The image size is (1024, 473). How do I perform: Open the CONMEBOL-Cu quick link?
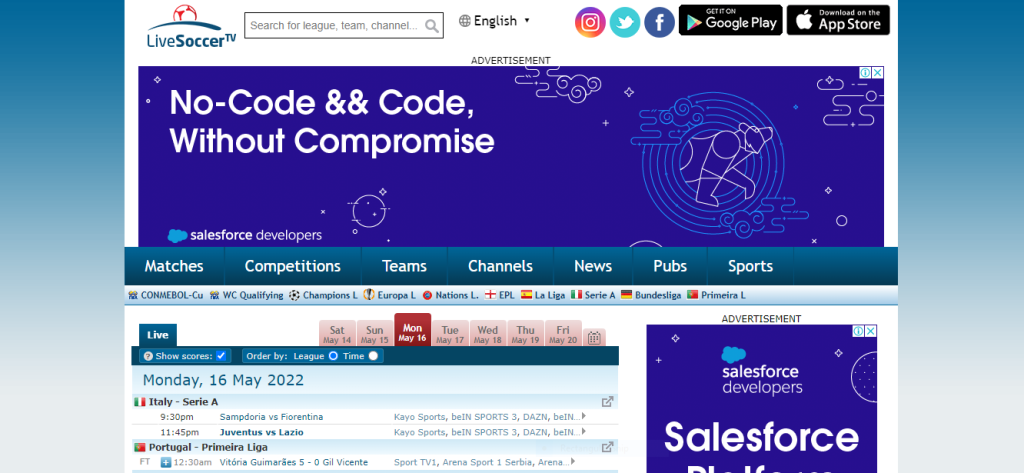(x=166, y=295)
